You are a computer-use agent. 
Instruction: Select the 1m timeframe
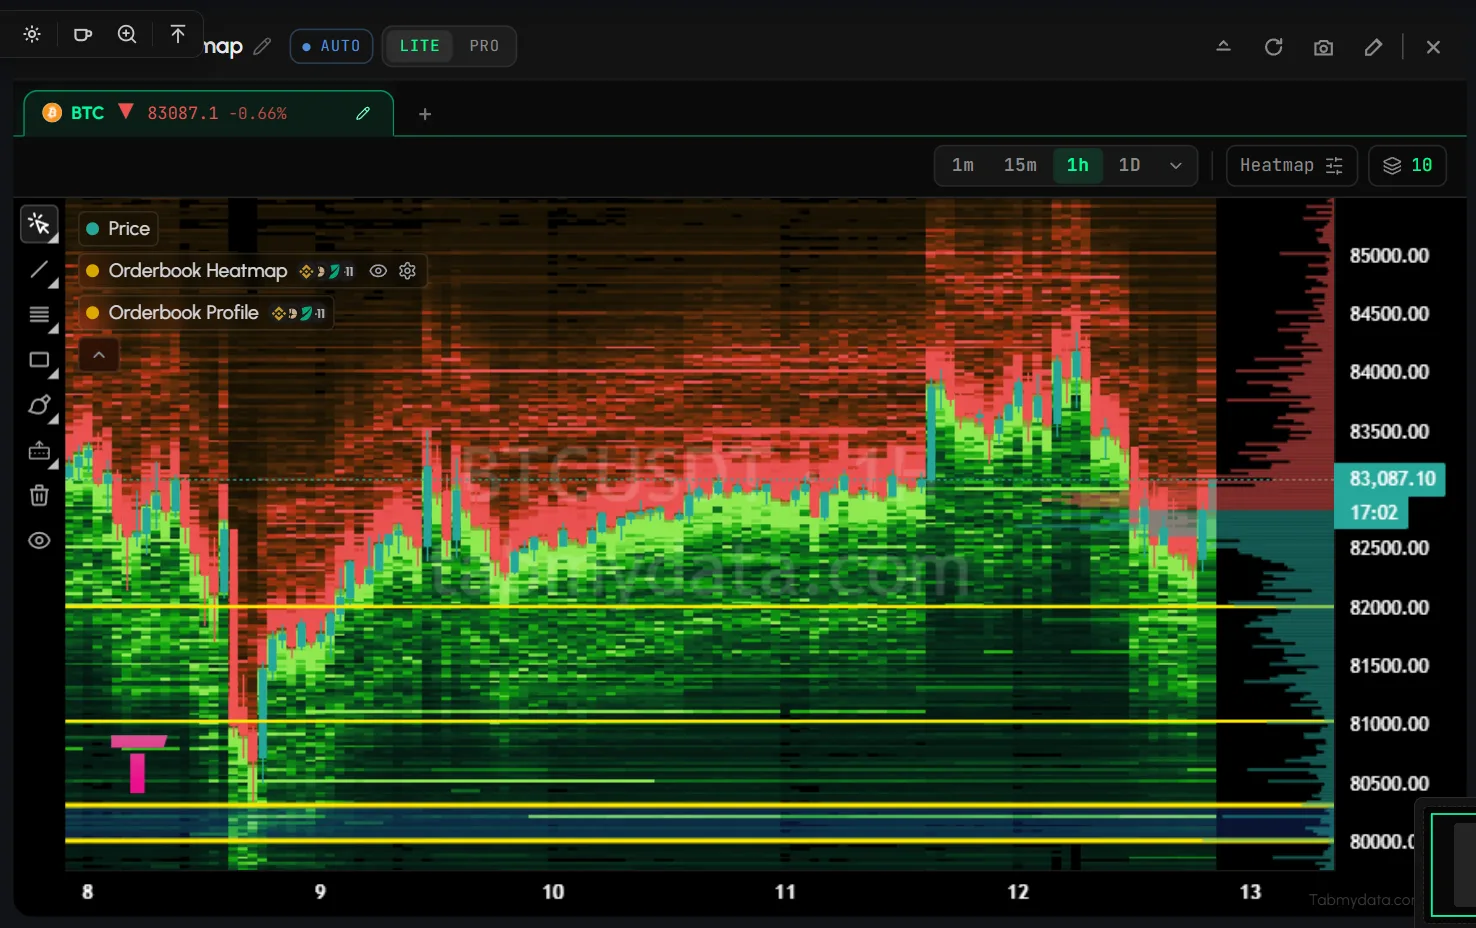click(x=963, y=165)
